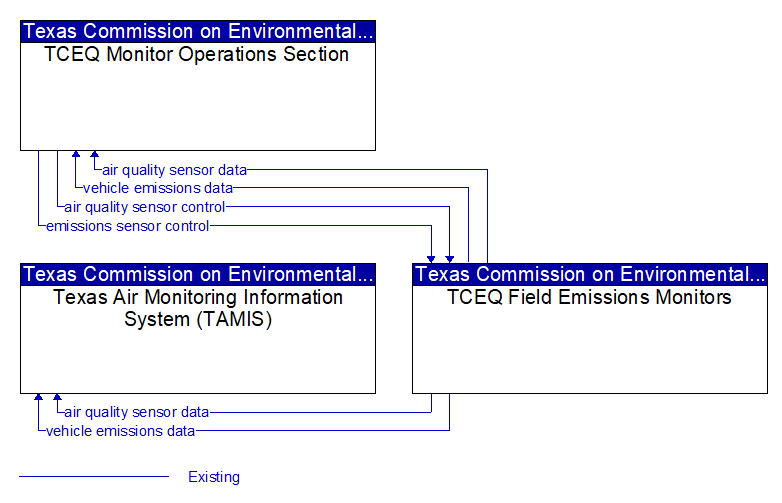Image resolution: width=782 pixels, height=503 pixels.
Task: Click arrowhead of air quality sensor control at Field Monitors
Action: [x=450, y=259]
